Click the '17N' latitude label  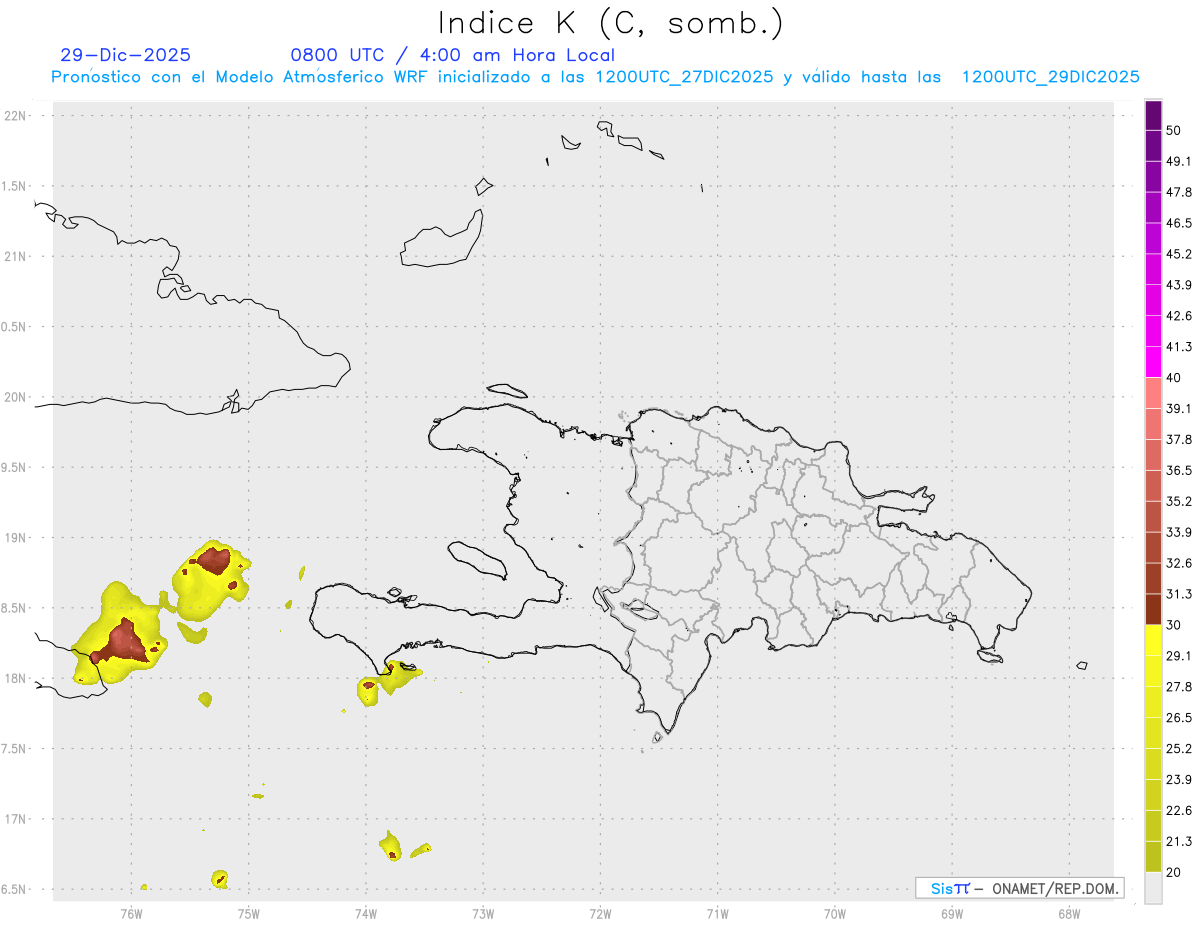pyautogui.click(x=17, y=819)
